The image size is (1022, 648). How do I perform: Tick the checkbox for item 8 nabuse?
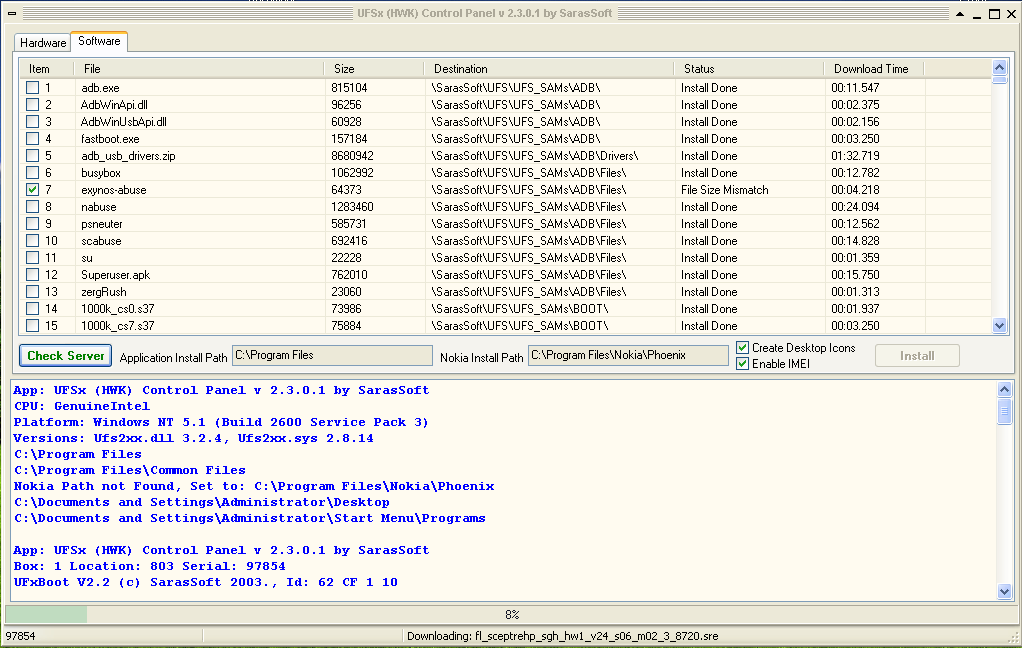(x=33, y=207)
